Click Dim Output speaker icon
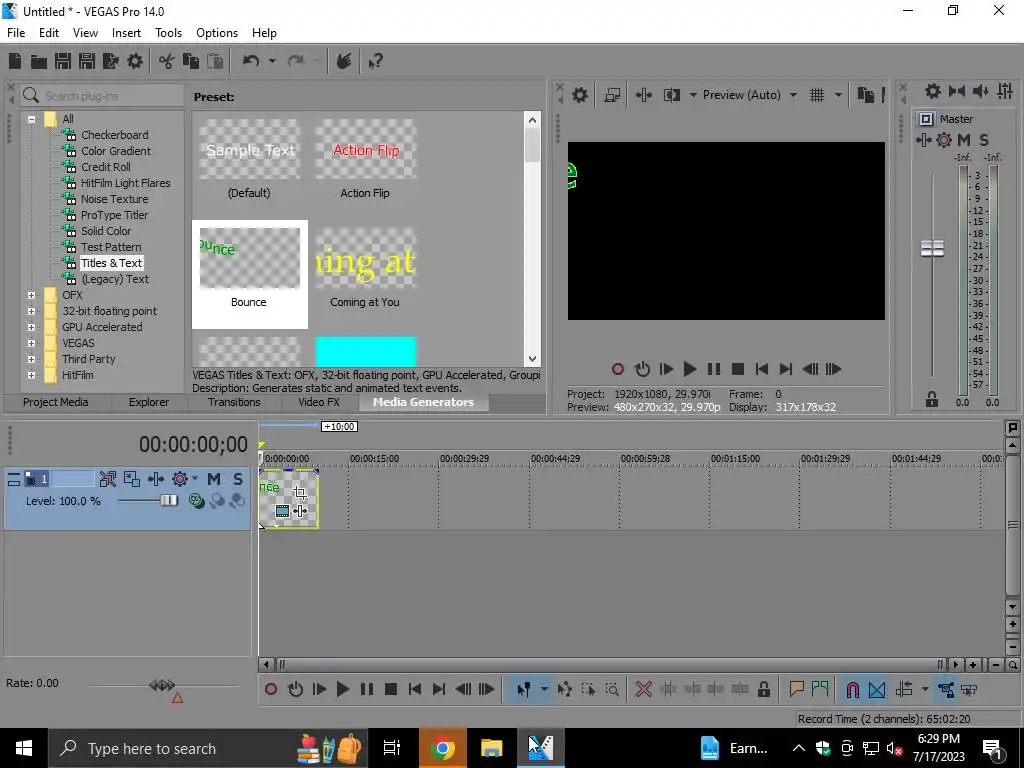Viewport: 1024px width, 768px height. coord(980,91)
